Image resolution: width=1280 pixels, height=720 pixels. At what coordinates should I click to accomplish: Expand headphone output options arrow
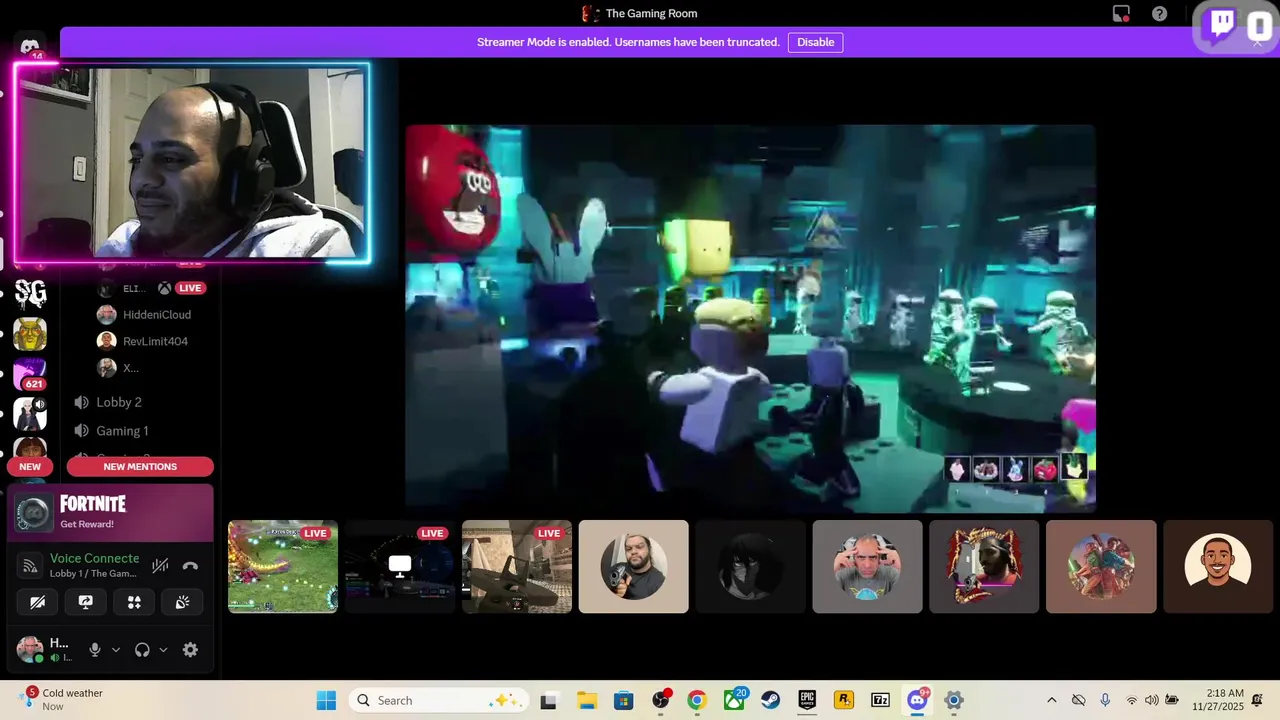[x=163, y=650]
